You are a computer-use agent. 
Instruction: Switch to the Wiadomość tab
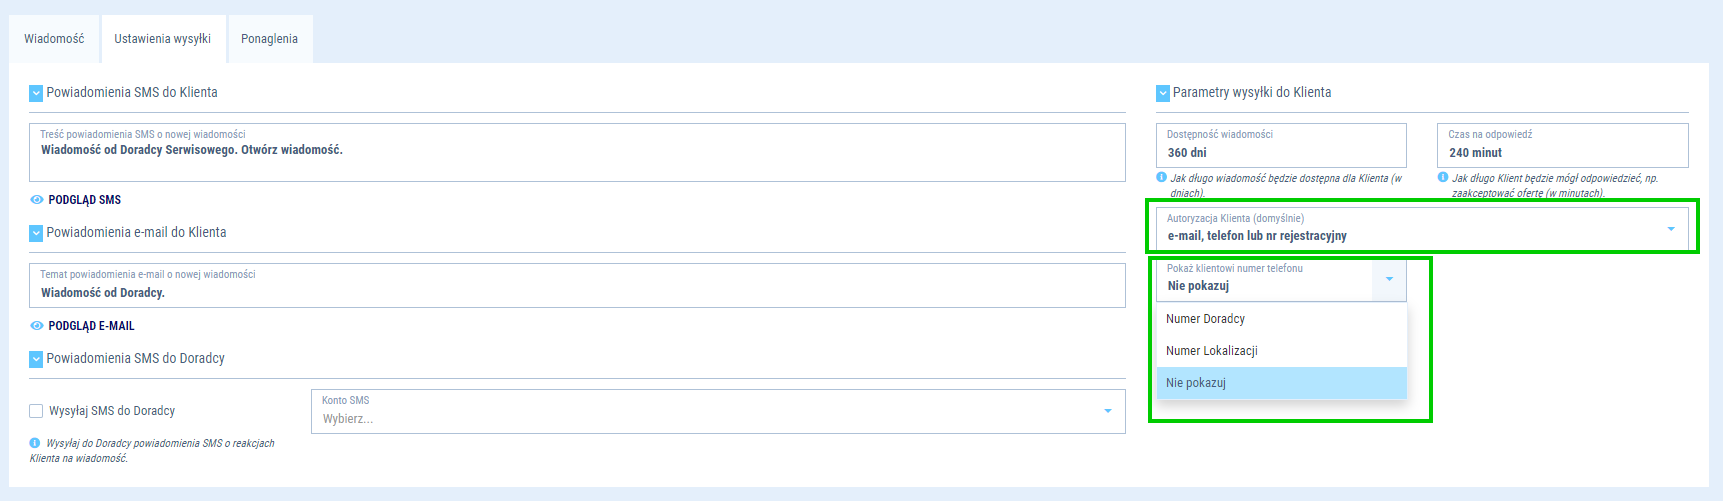pos(54,39)
